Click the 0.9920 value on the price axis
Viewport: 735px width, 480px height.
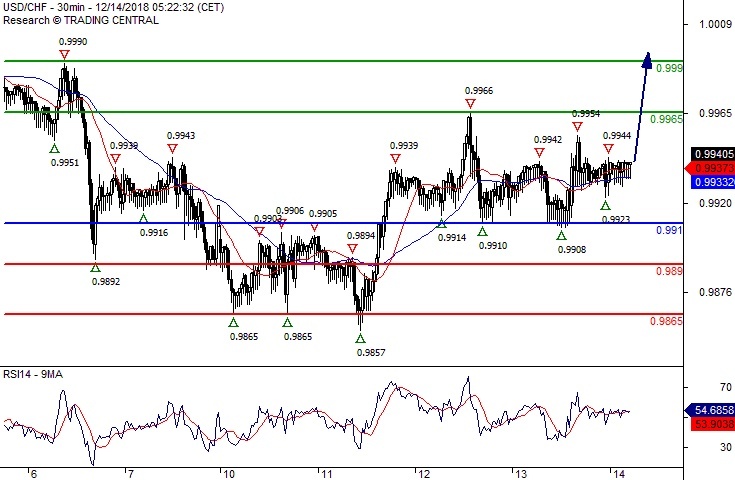[x=715, y=203]
